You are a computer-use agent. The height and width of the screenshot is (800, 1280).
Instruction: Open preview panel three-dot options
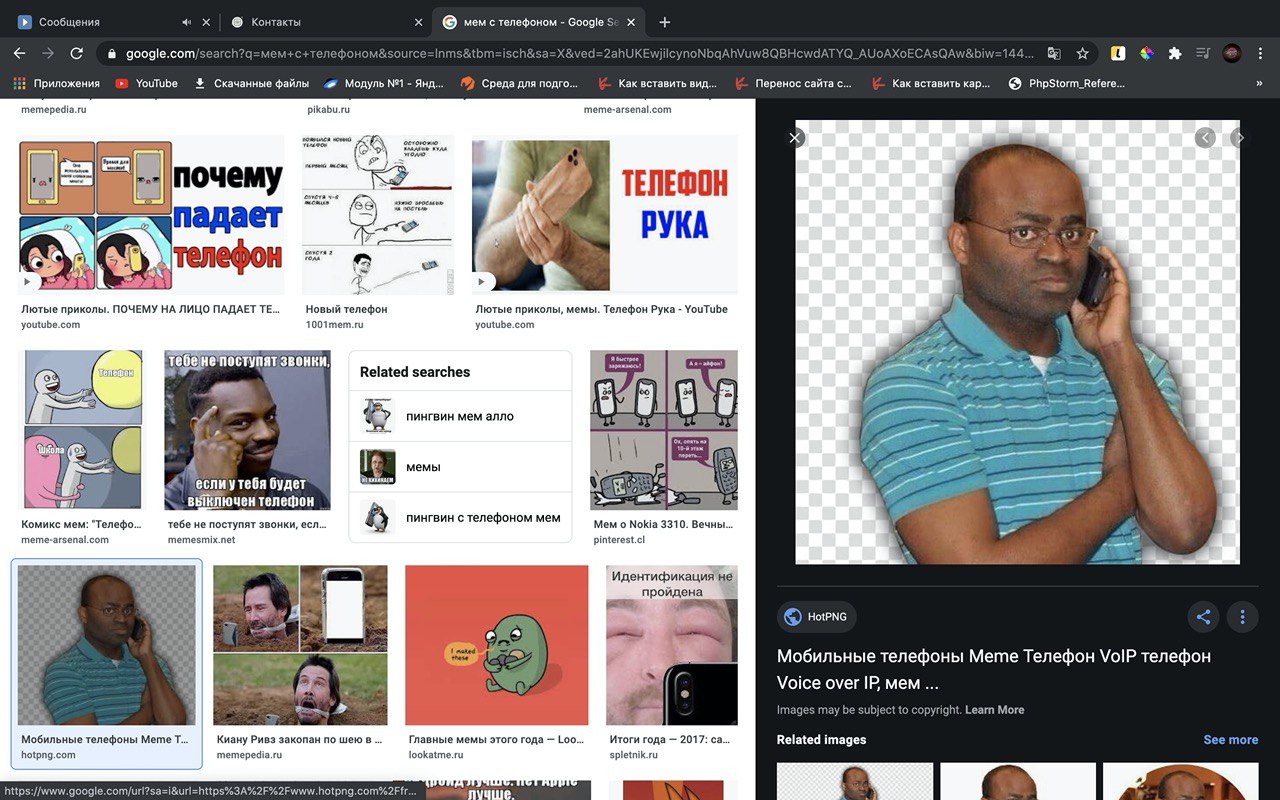tap(1242, 617)
